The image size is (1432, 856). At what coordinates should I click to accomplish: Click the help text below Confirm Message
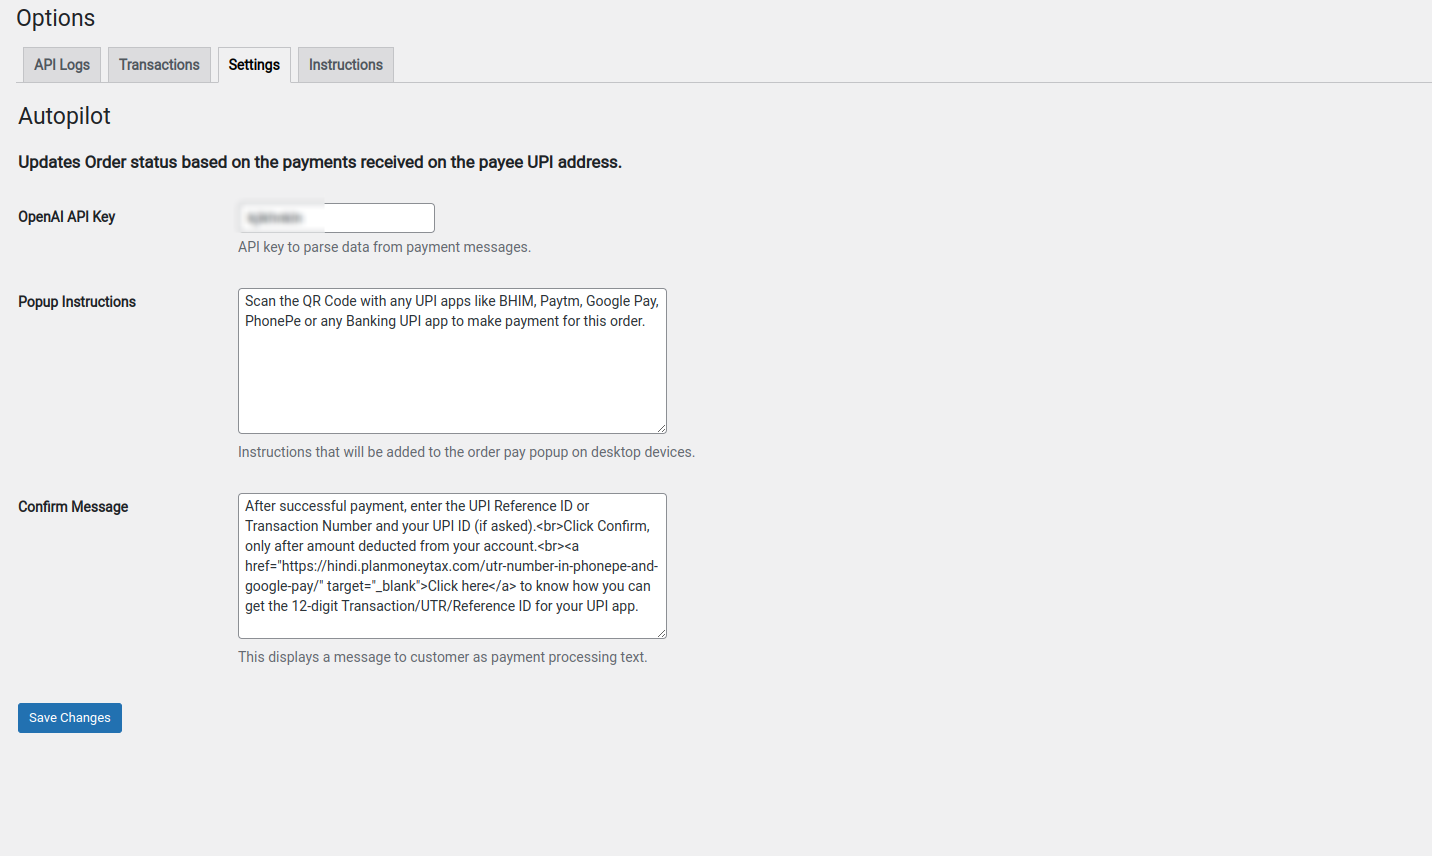click(442, 657)
